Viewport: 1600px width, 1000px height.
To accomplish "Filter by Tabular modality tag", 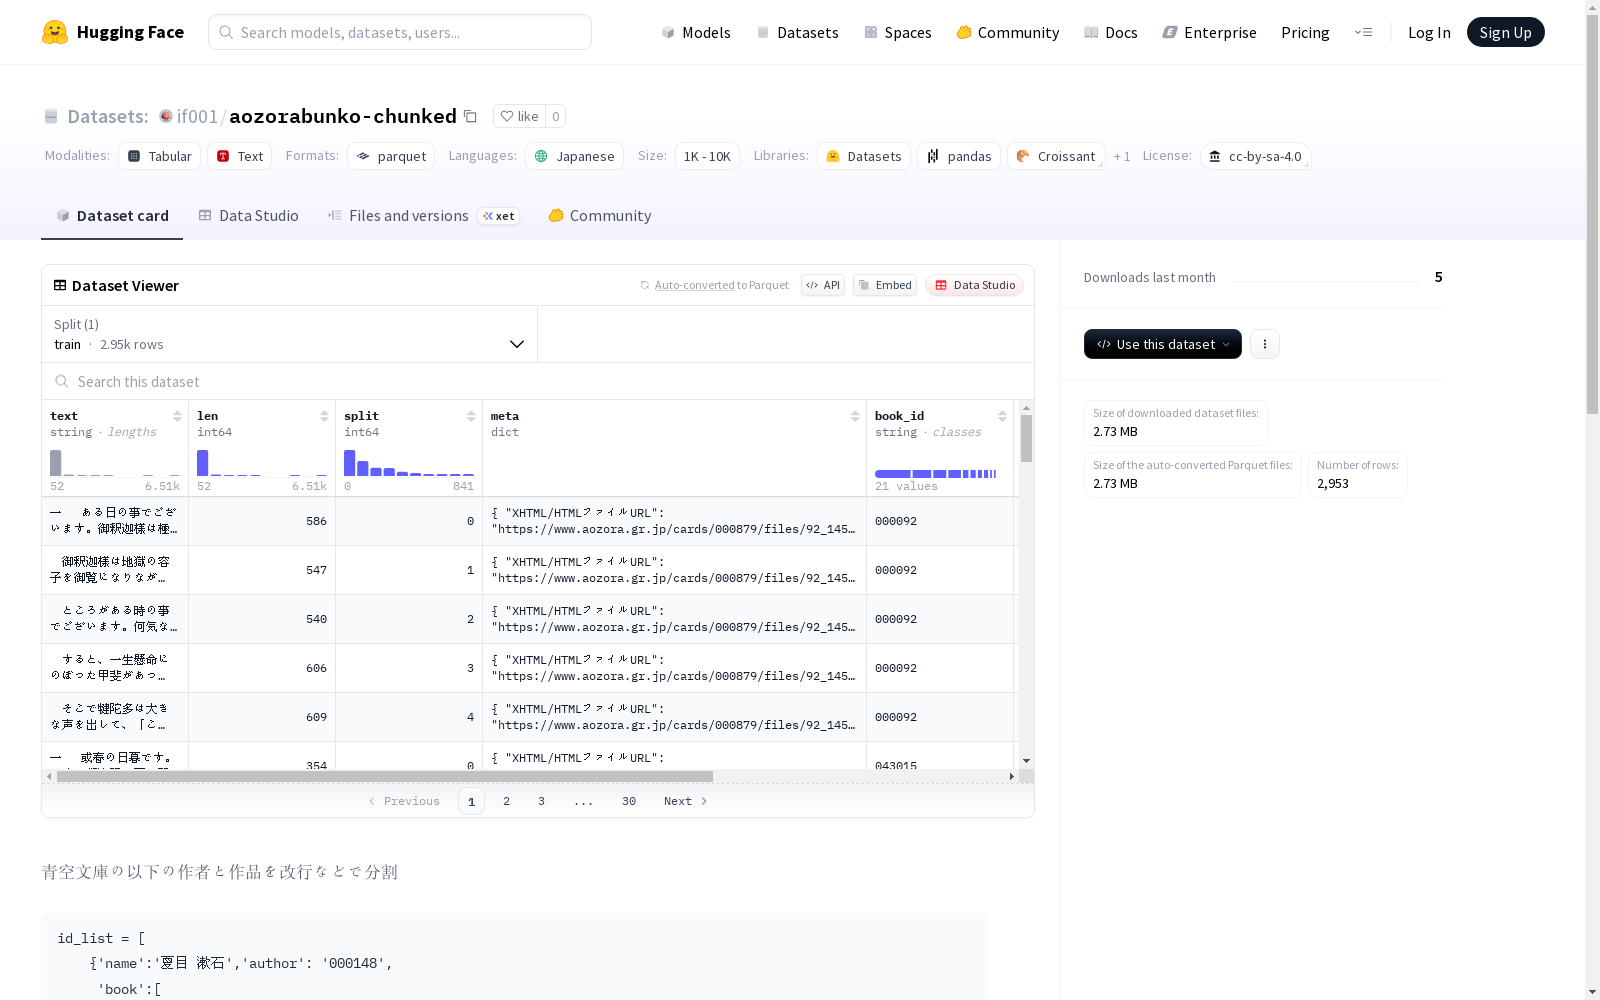I will [160, 156].
